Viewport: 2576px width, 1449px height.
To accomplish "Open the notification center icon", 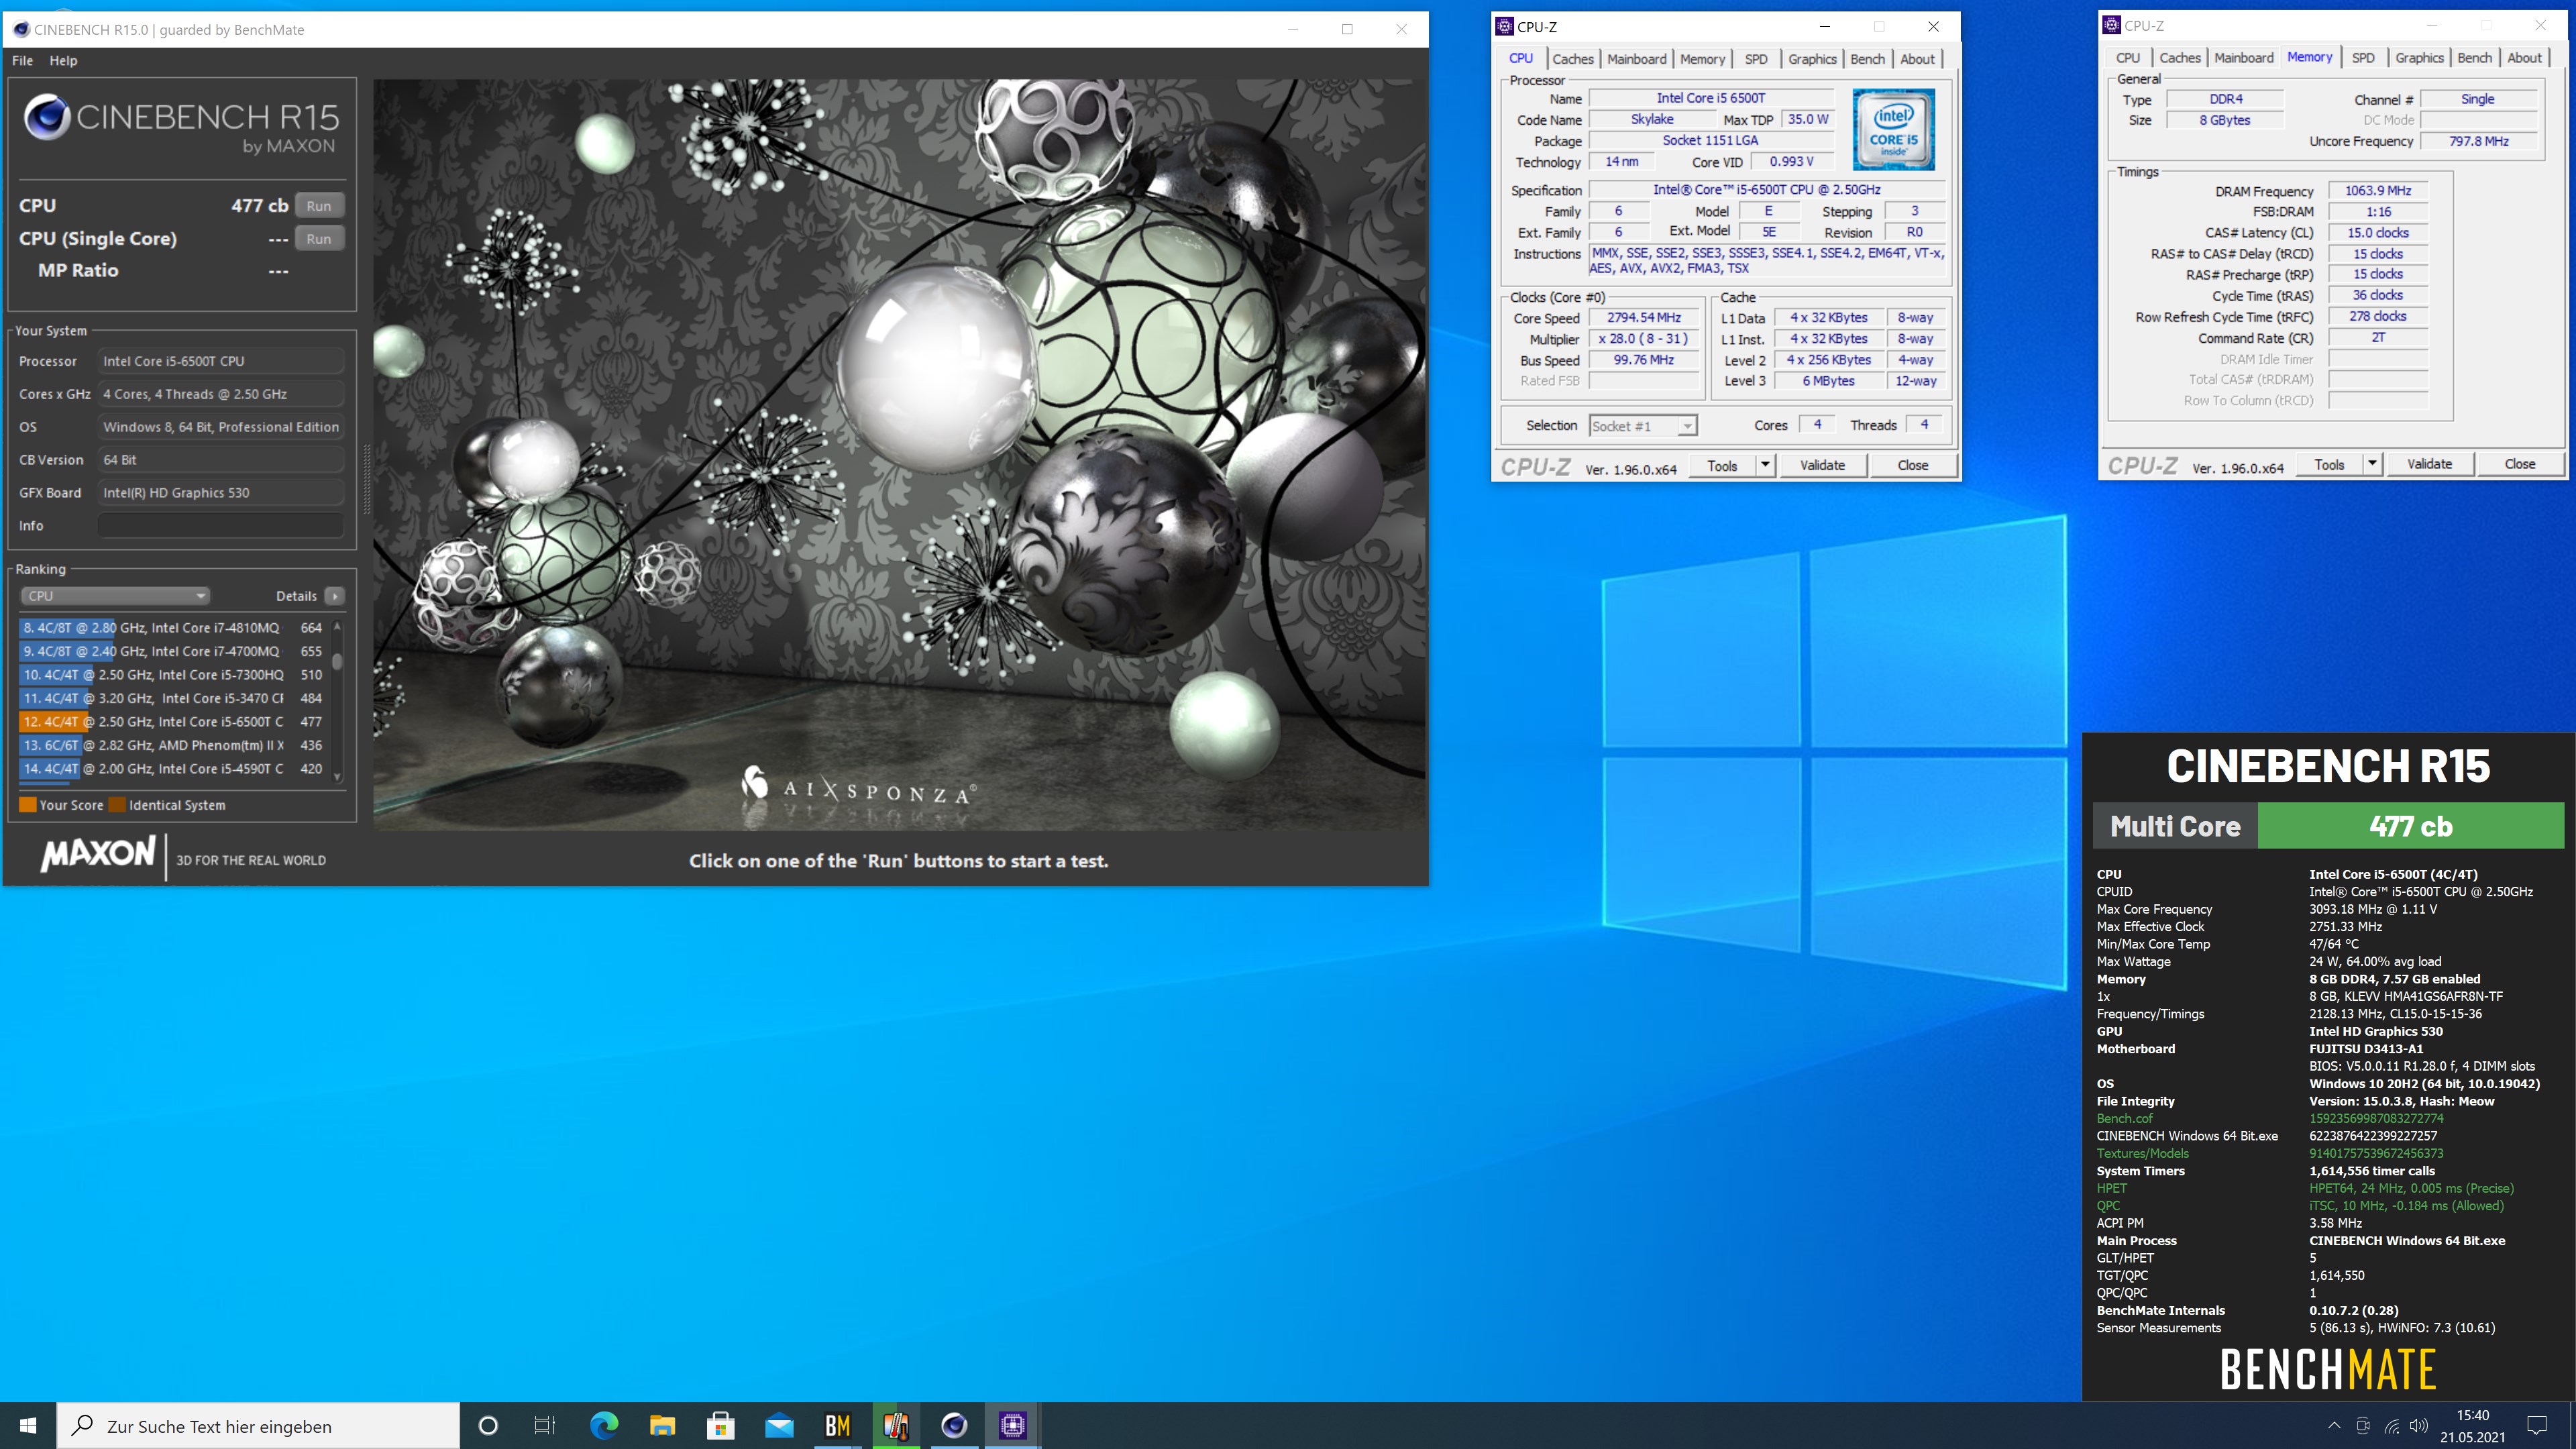I will click(2537, 1425).
